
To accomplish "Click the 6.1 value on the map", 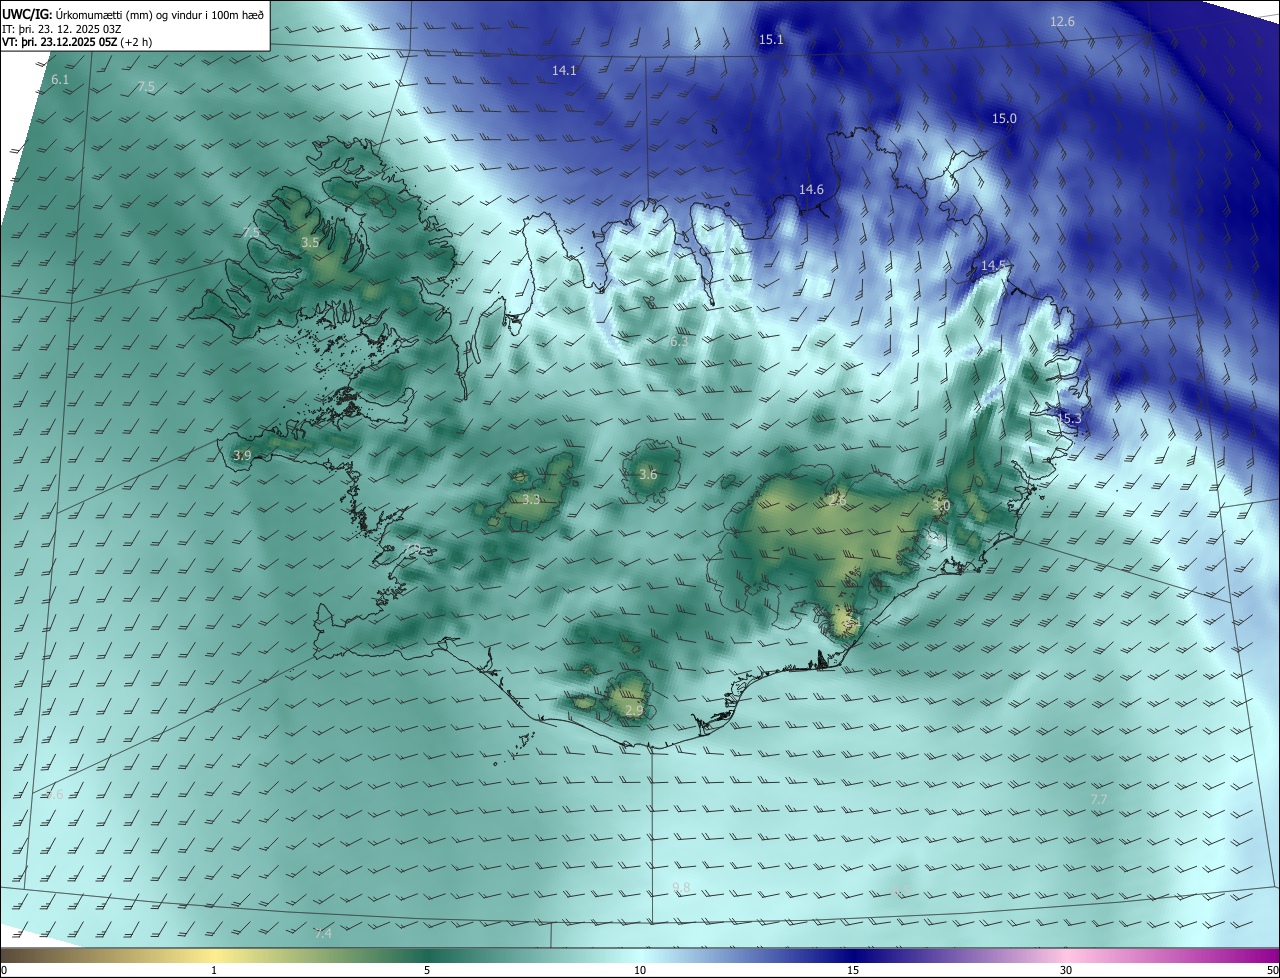I will tap(60, 80).
